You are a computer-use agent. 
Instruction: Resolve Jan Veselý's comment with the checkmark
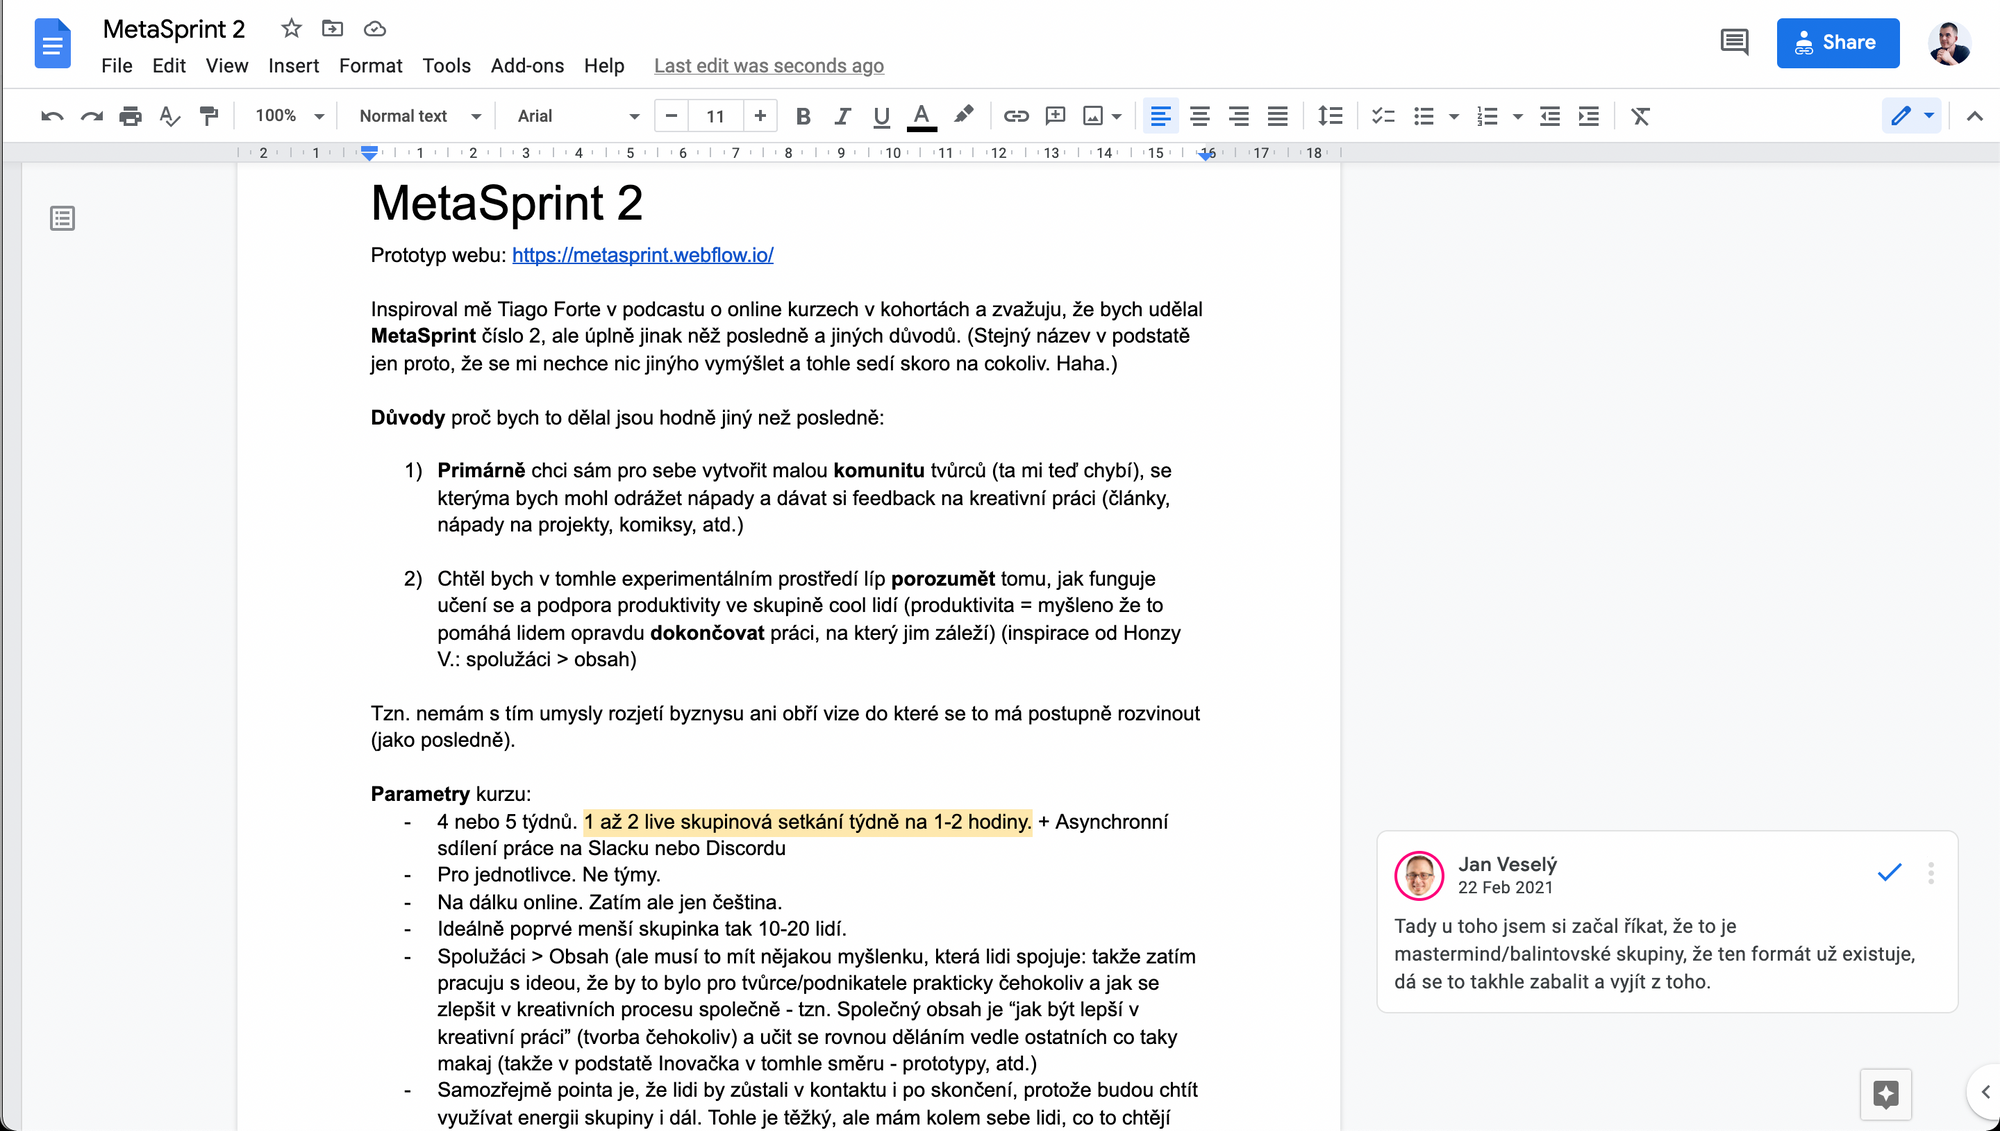coord(1889,872)
